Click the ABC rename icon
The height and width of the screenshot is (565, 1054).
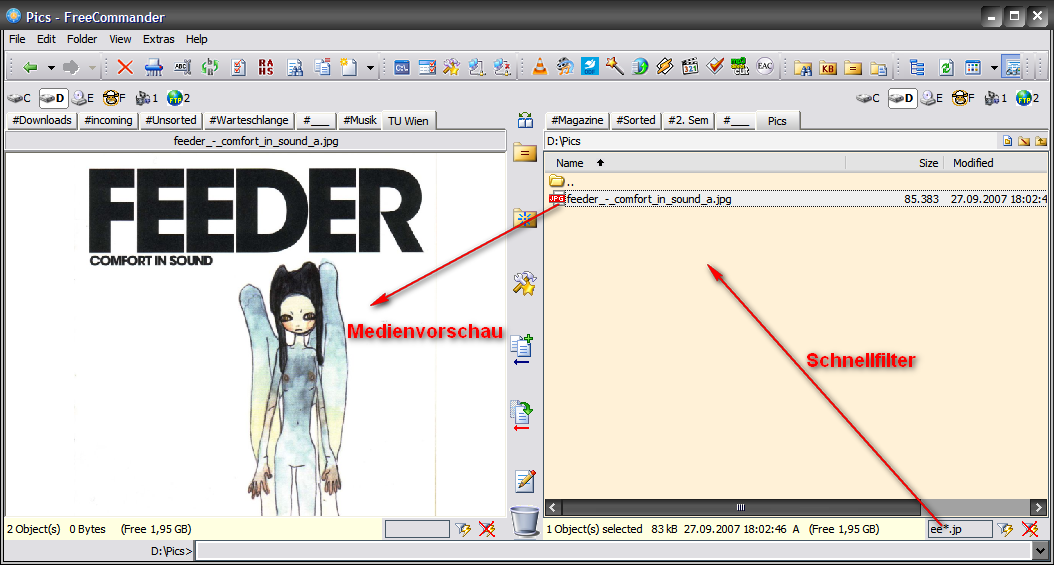point(182,67)
